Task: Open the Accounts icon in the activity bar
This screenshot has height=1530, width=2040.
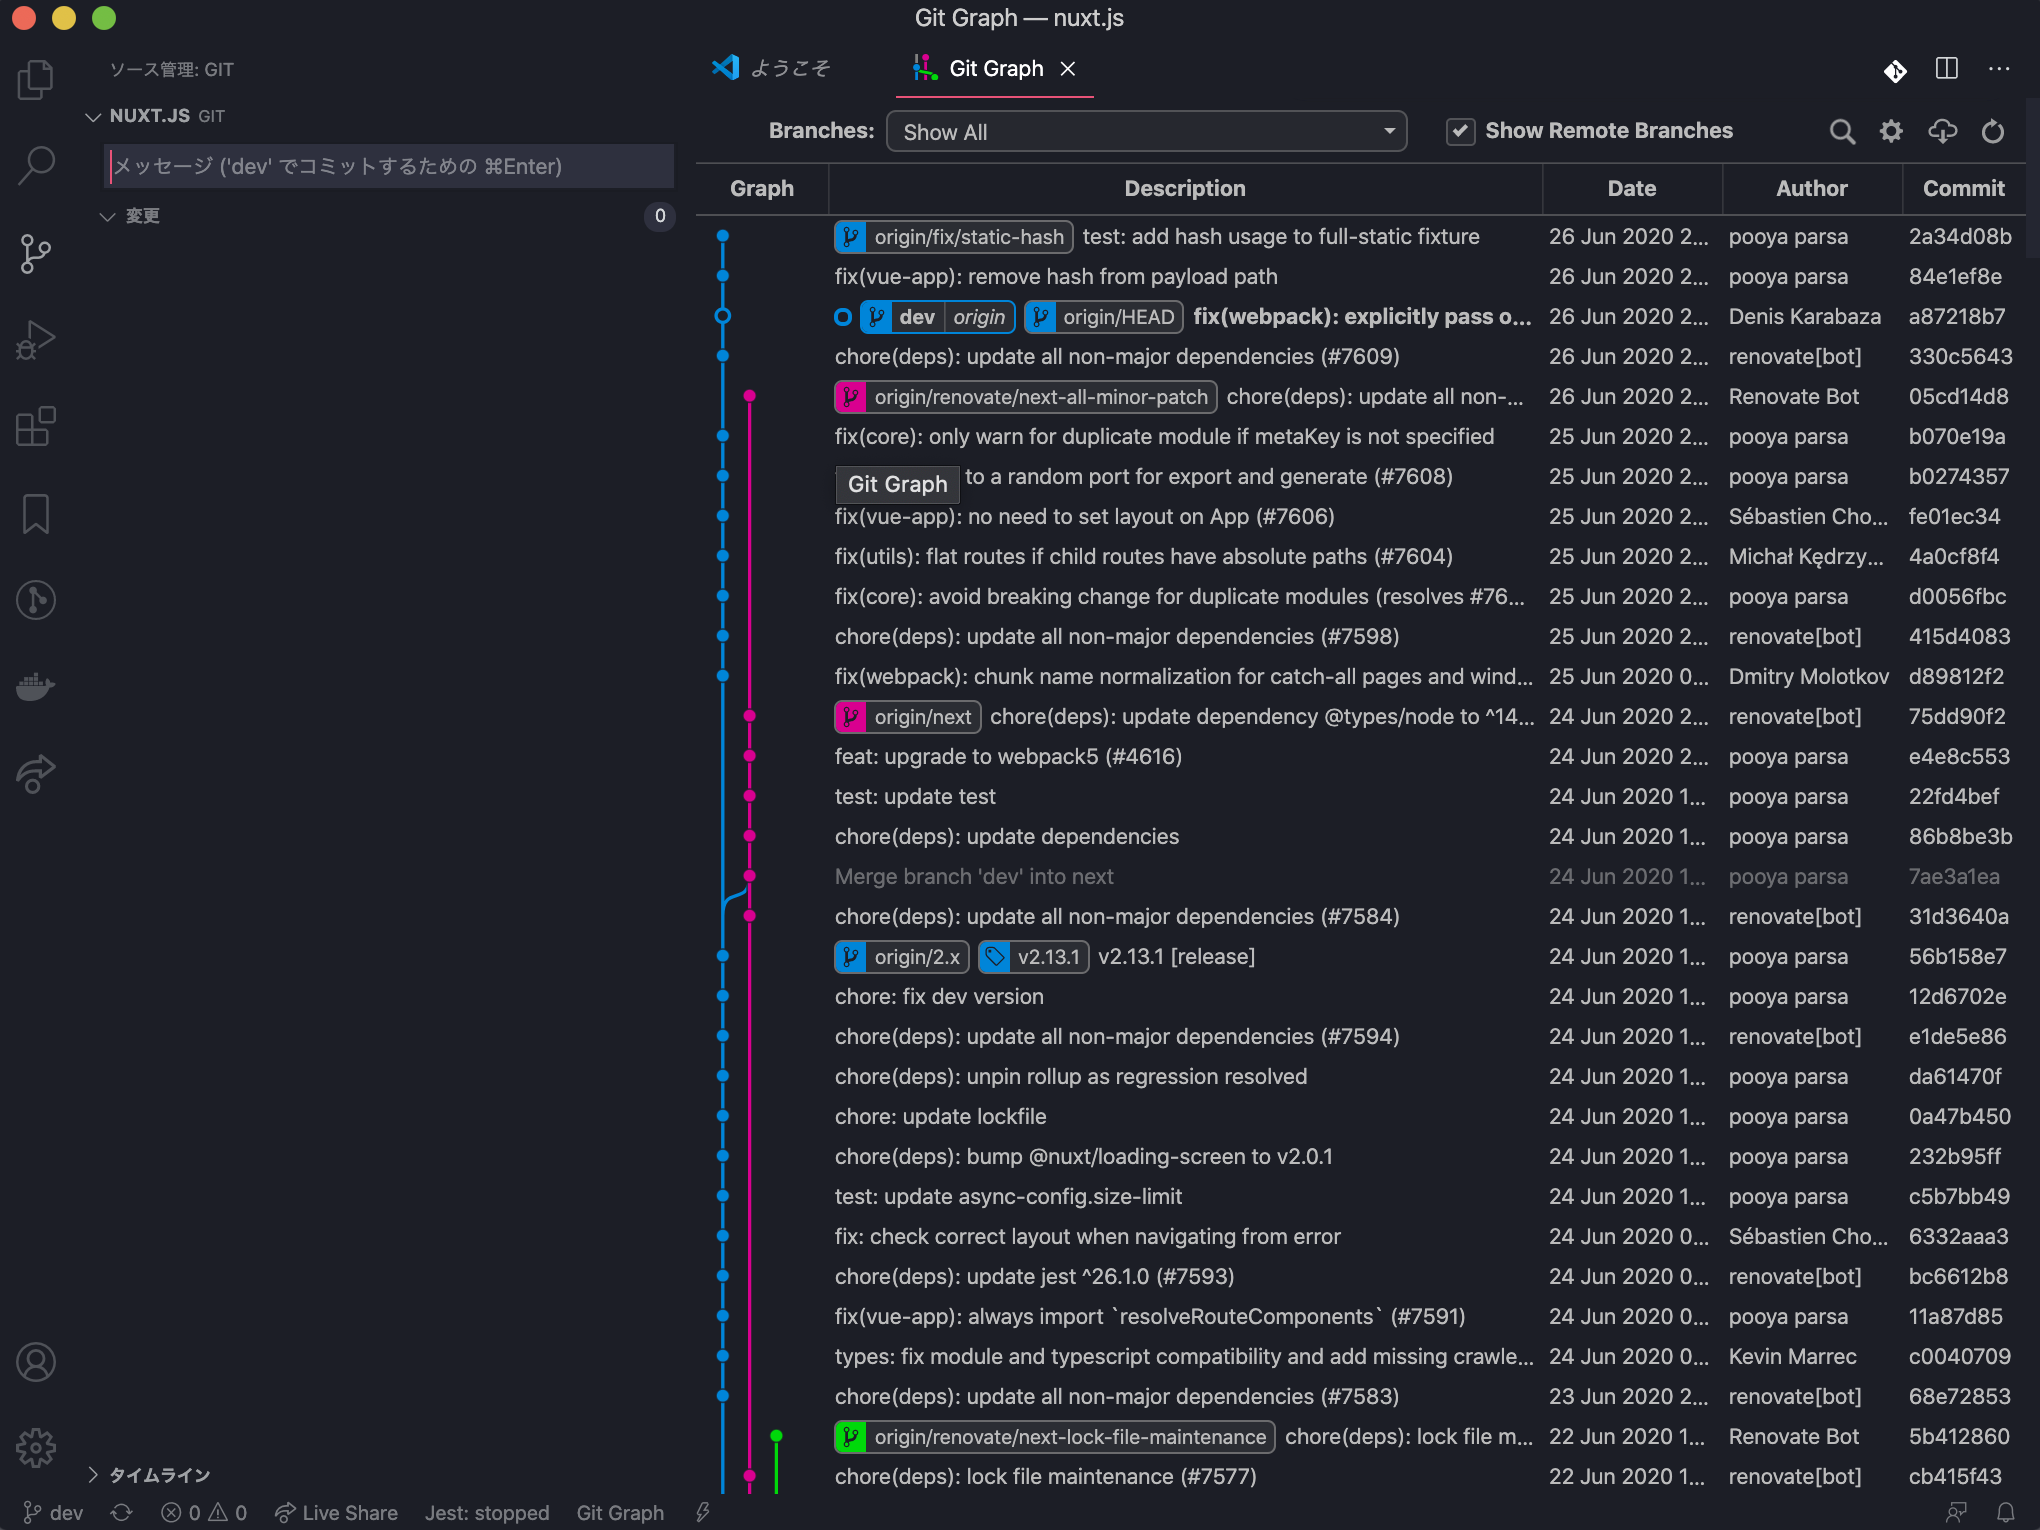Action: 36,1361
